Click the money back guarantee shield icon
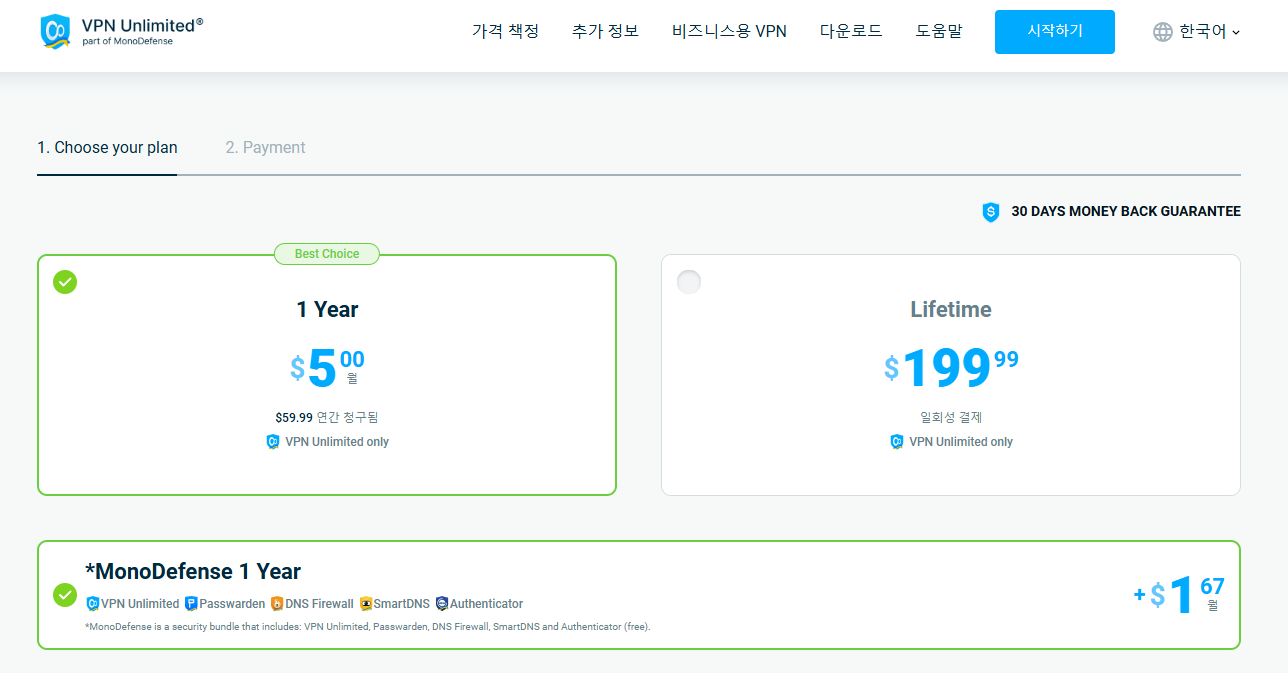Image resolution: width=1288 pixels, height=673 pixels. [x=991, y=212]
